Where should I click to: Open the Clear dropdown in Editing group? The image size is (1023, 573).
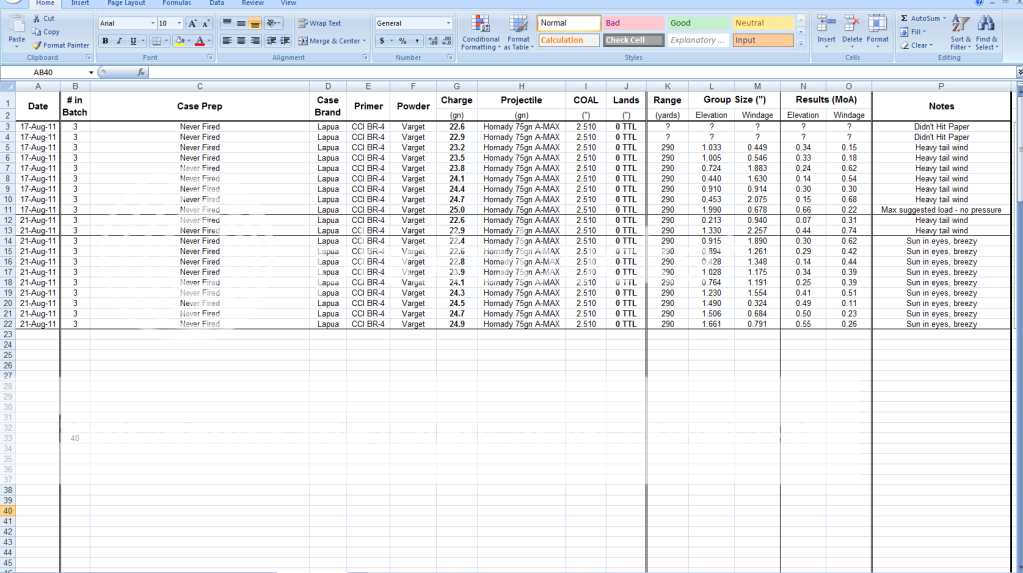coord(917,46)
